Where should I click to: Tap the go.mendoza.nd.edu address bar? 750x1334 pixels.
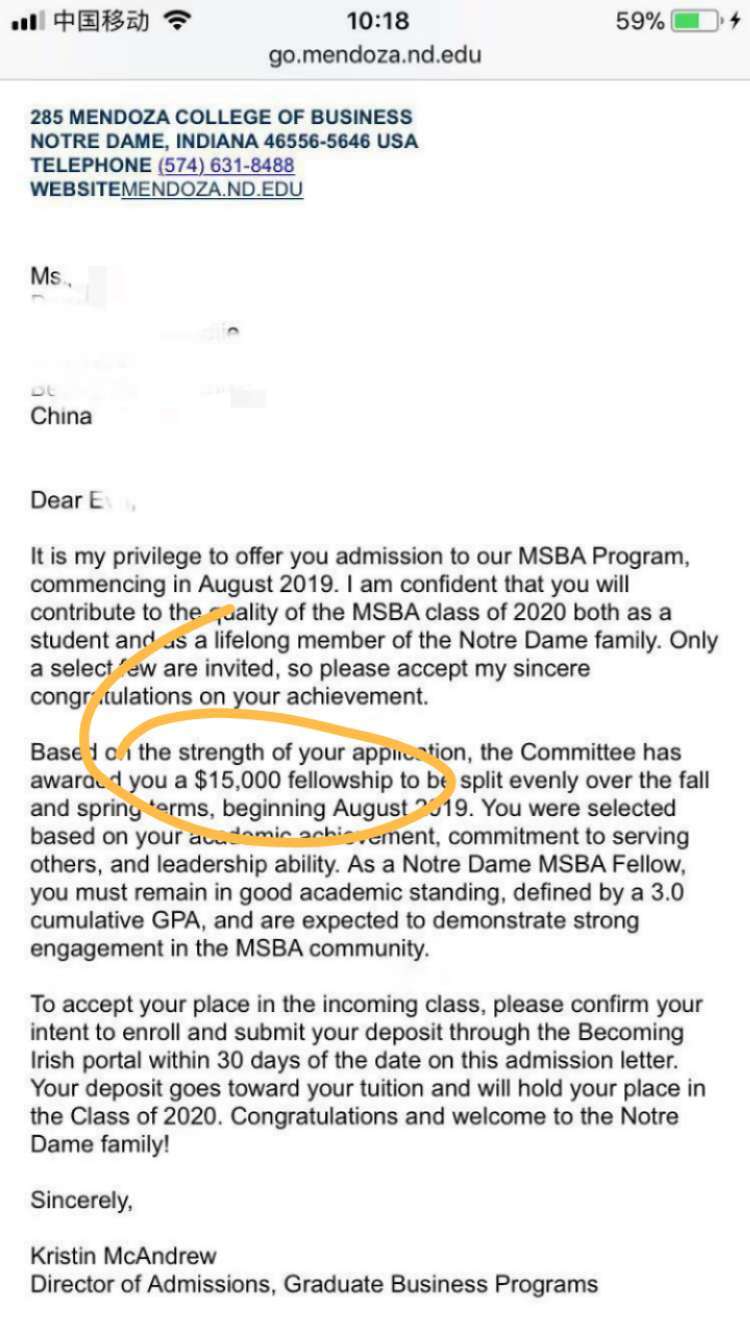pyautogui.click(x=375, y=54)
